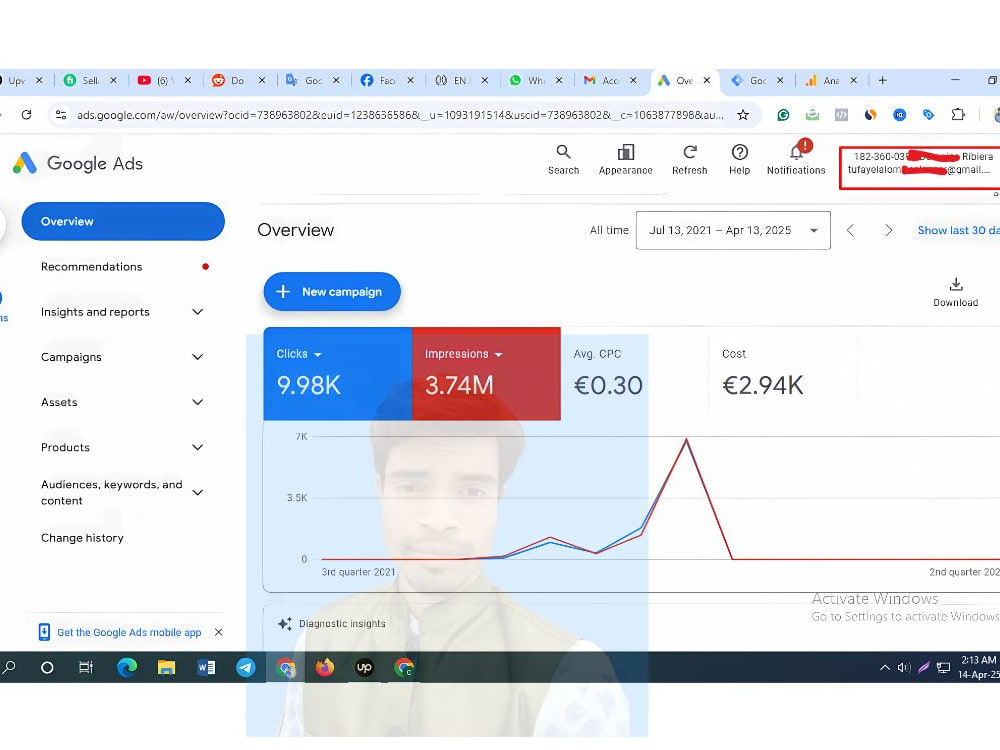The height and width of the screenshot is (750, 1000).
Task: Expand the Campaigns section
Action: click(x=198, y=357)
